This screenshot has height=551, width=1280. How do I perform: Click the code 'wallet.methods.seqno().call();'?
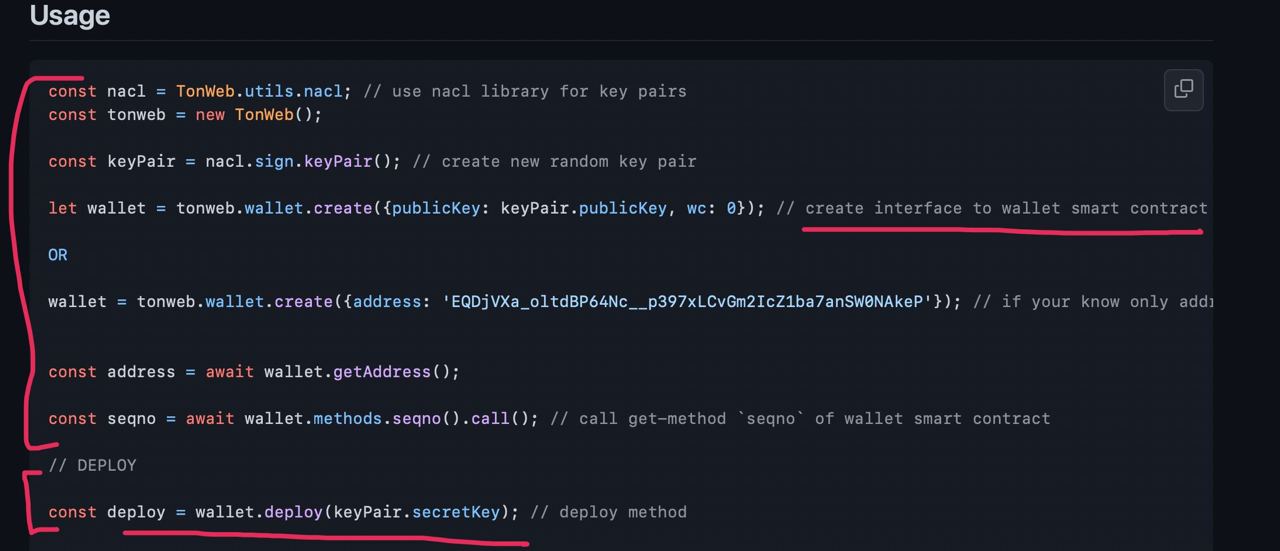[392, 418]
